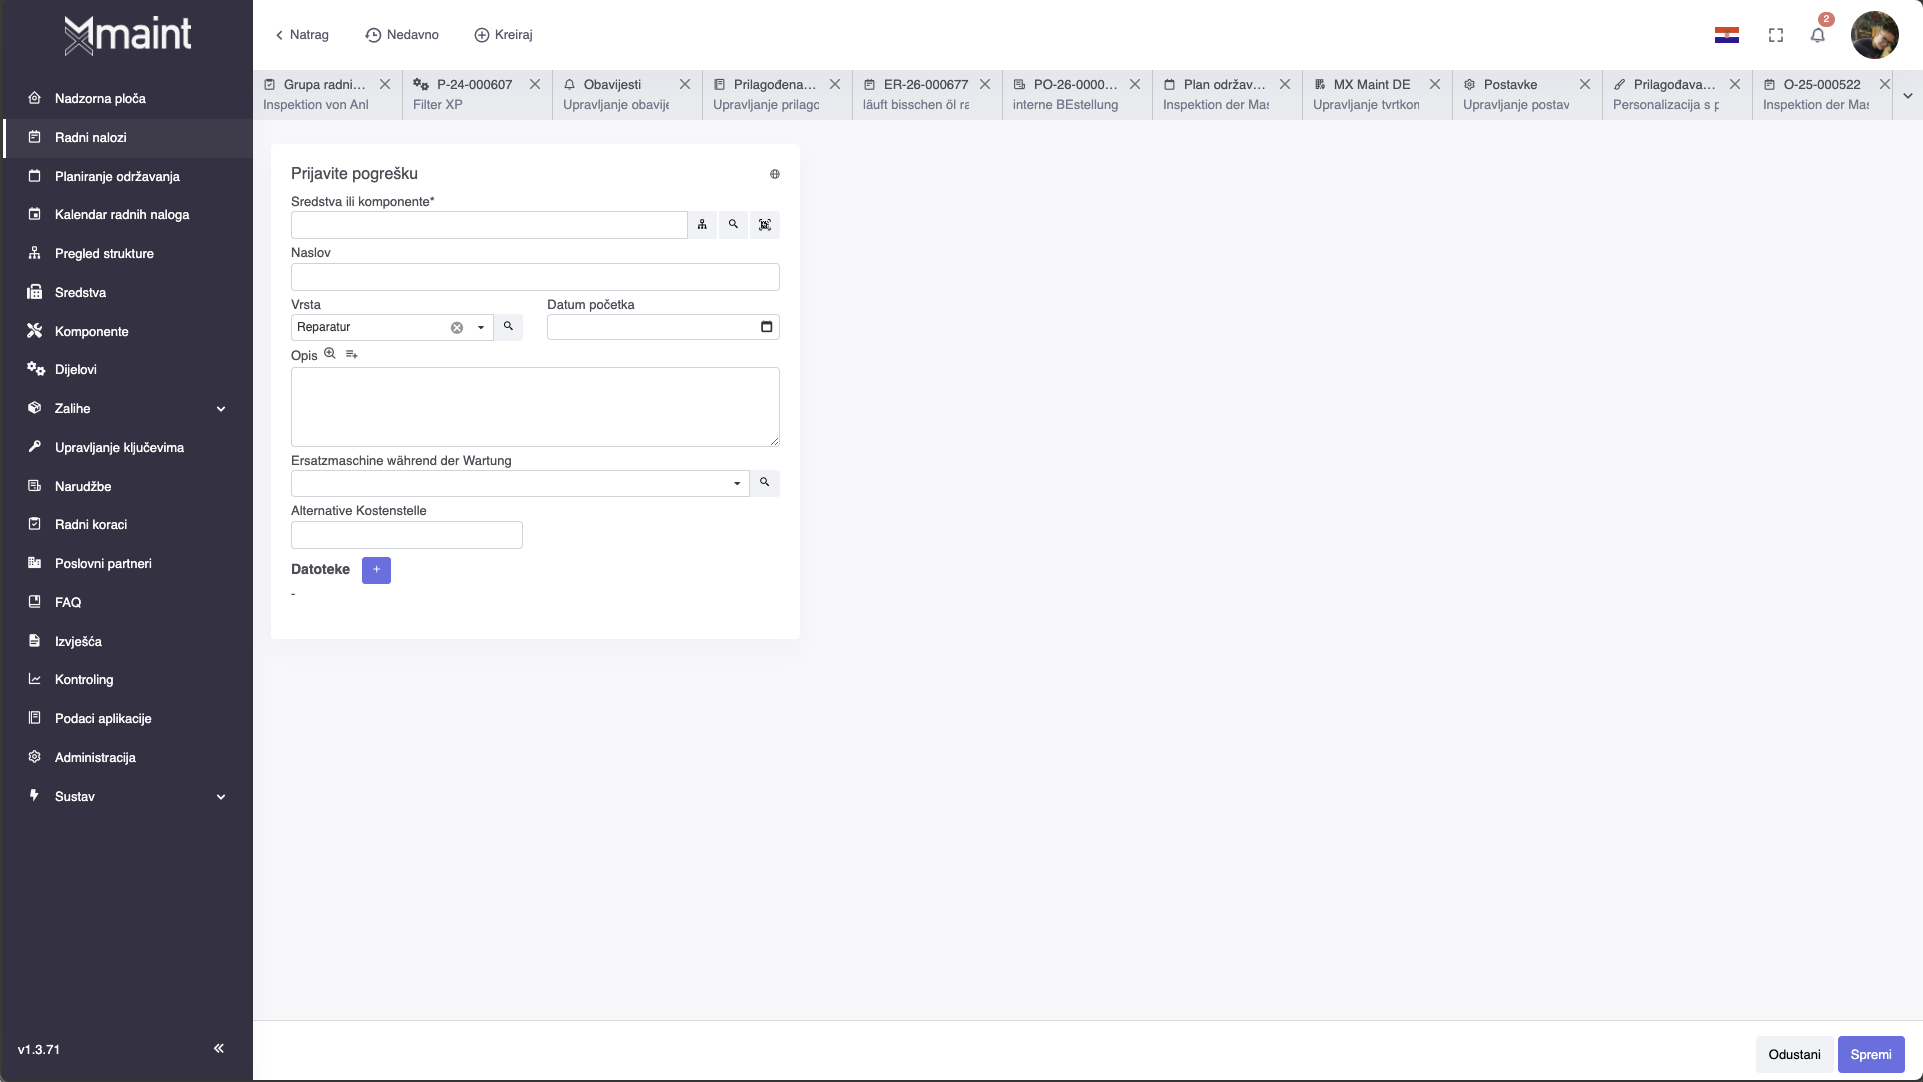Open the Vrsta dropdown arrow
The width and height of the screenshot is (1923, 1082).
[x=481, y=328]
